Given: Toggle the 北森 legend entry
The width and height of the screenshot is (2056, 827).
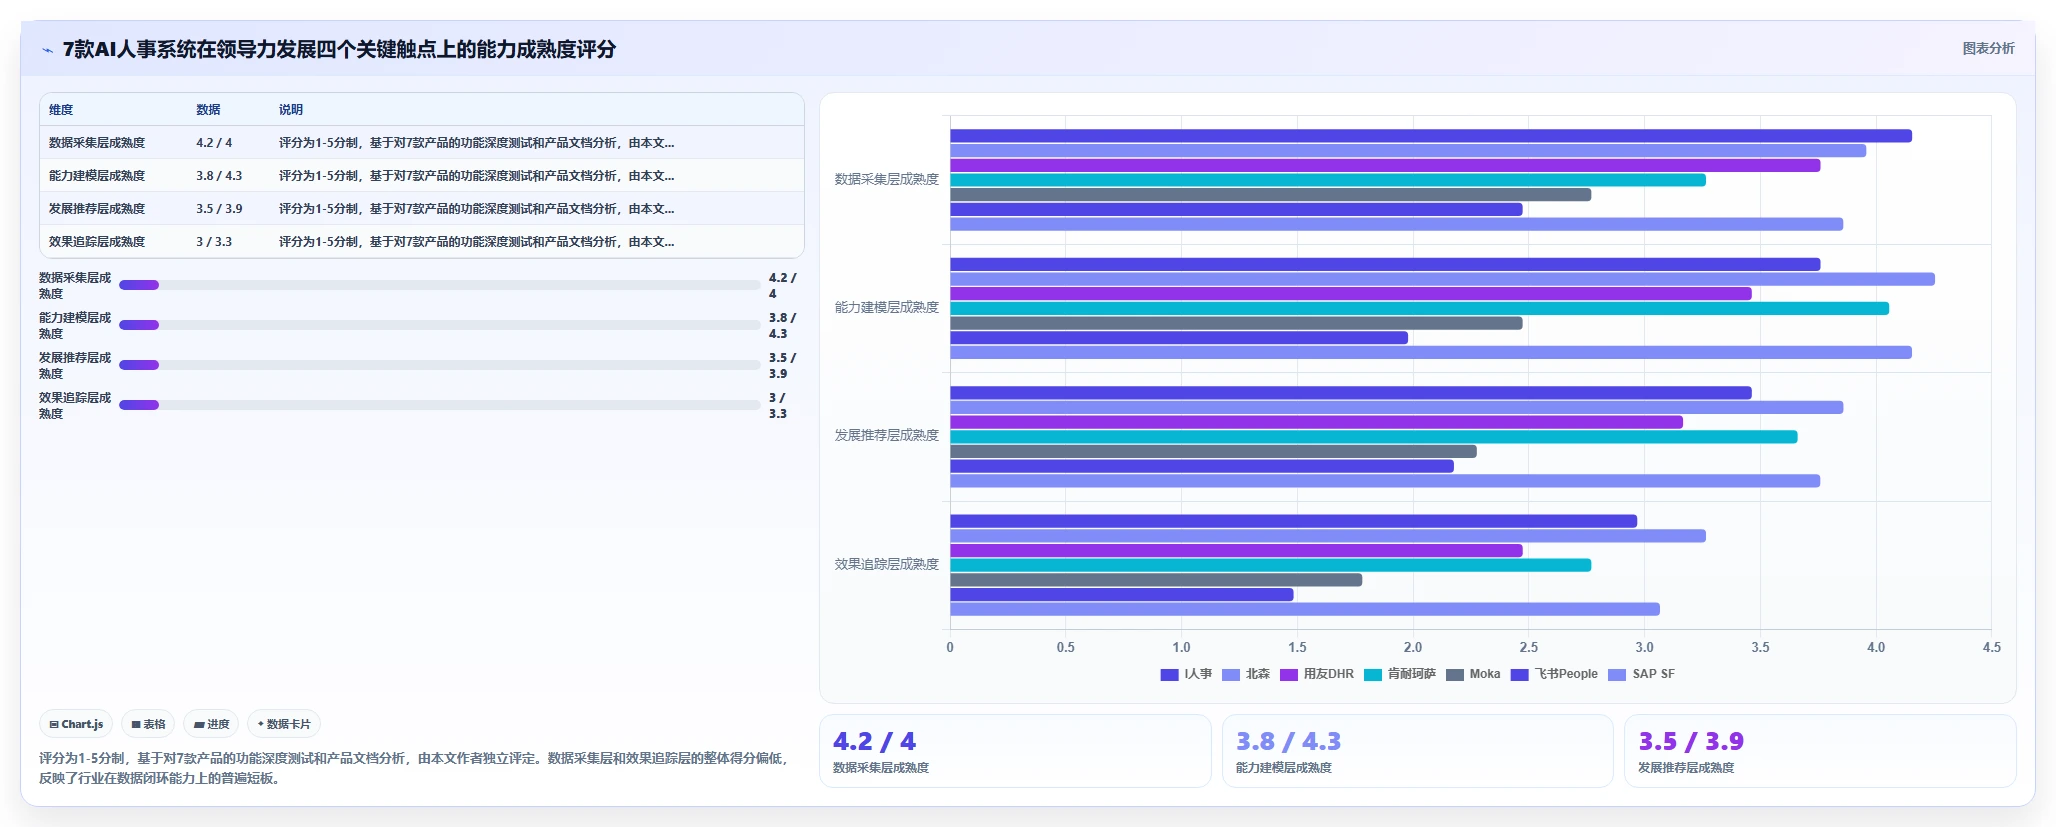Looking at the screenshot, I should point(1246,674).
